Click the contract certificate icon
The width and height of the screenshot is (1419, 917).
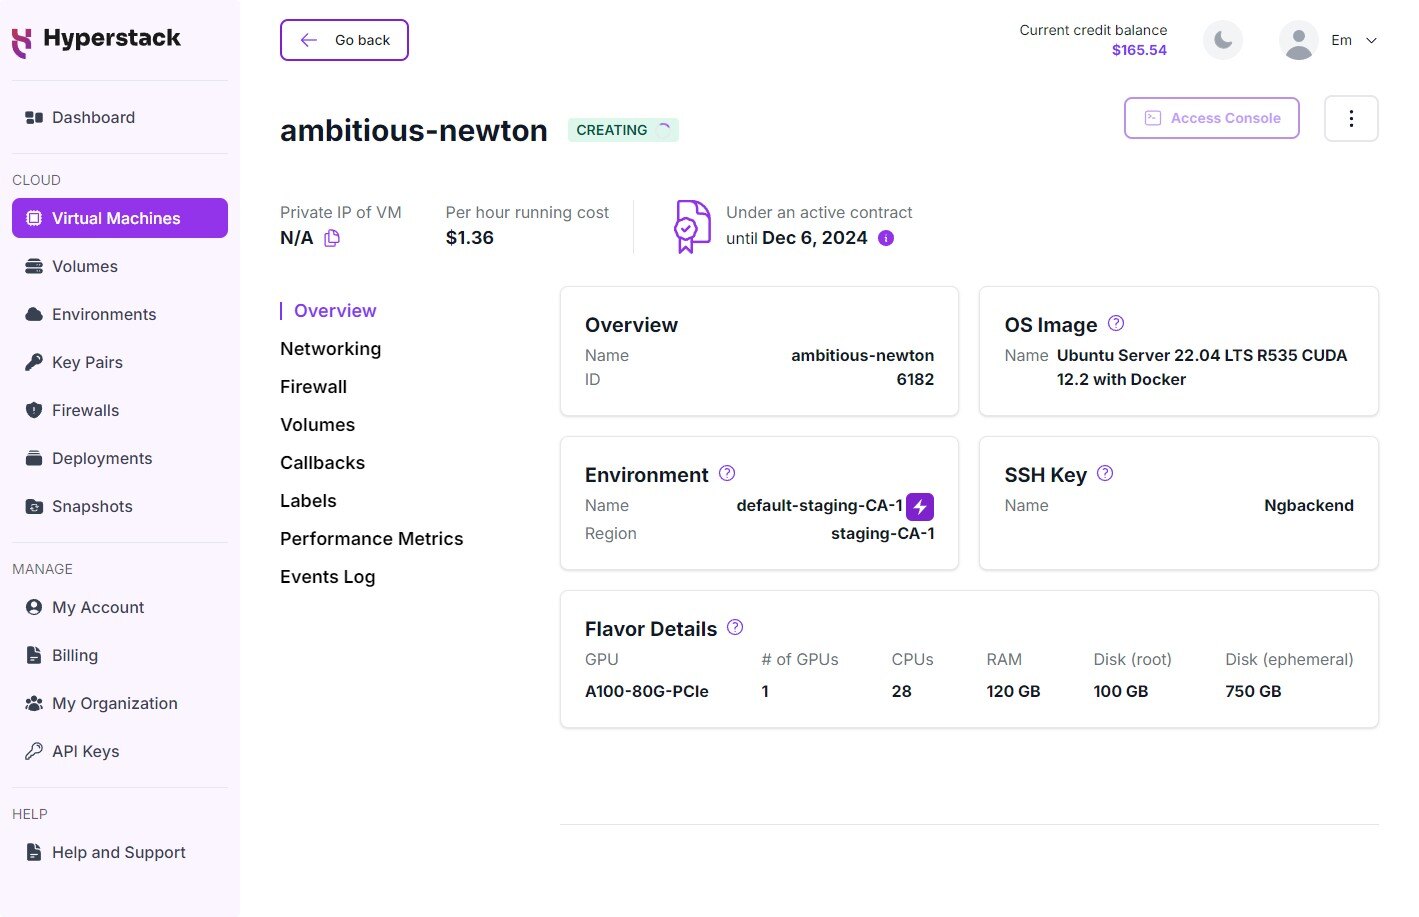[690, 226]
